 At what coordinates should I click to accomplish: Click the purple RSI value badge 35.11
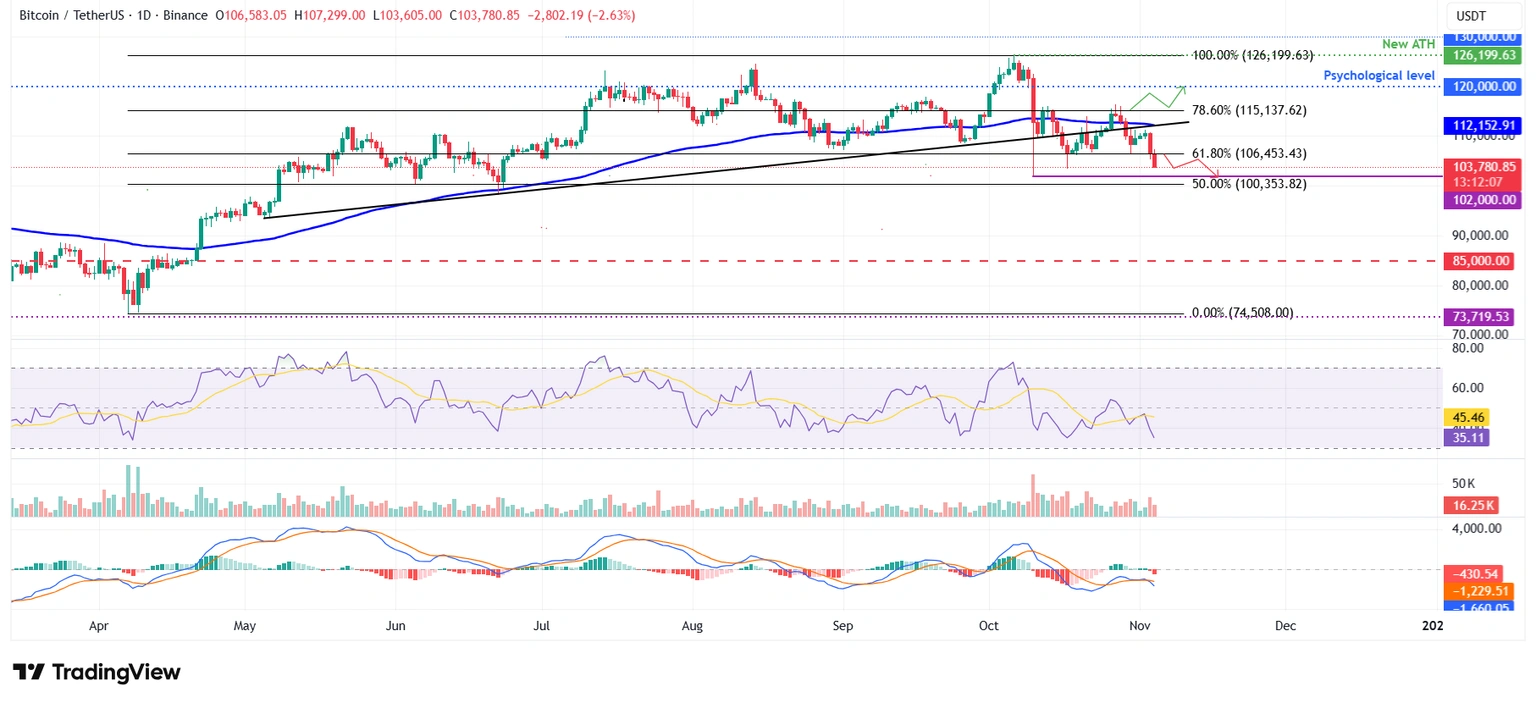1466,438
